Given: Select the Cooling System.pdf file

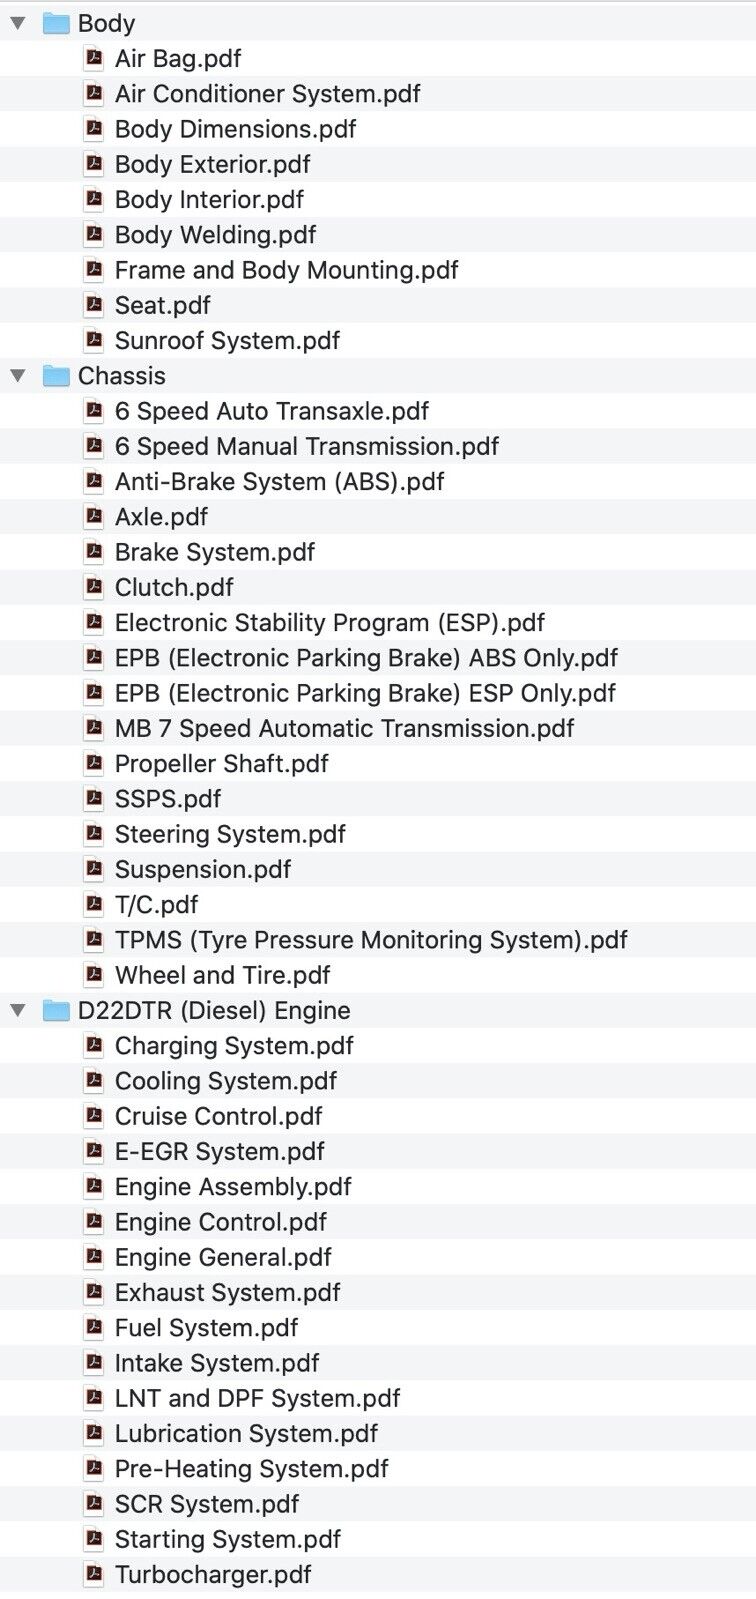Looking at the screenshot, I should coord(225,1081).
